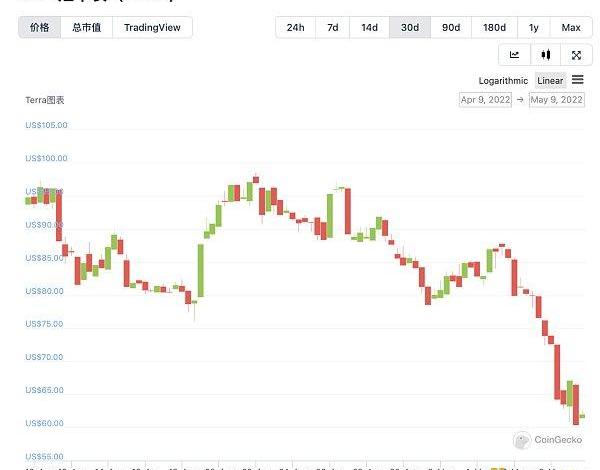Switch to candlestick chart view

pos(545,55)
